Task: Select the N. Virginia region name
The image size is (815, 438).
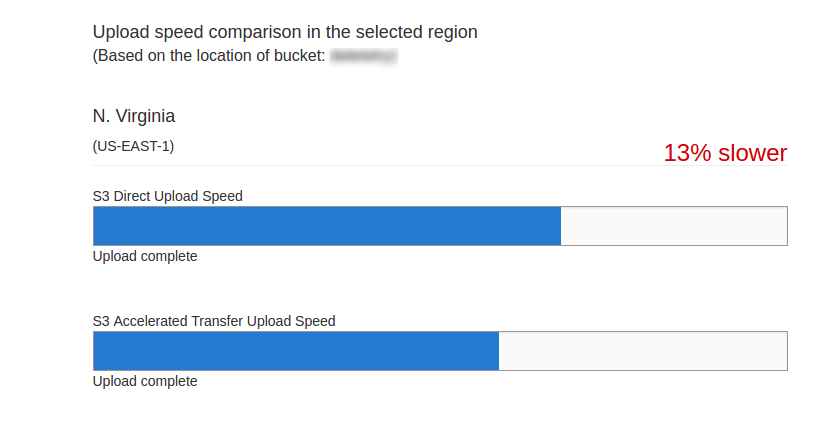Action: click(134, 116)
